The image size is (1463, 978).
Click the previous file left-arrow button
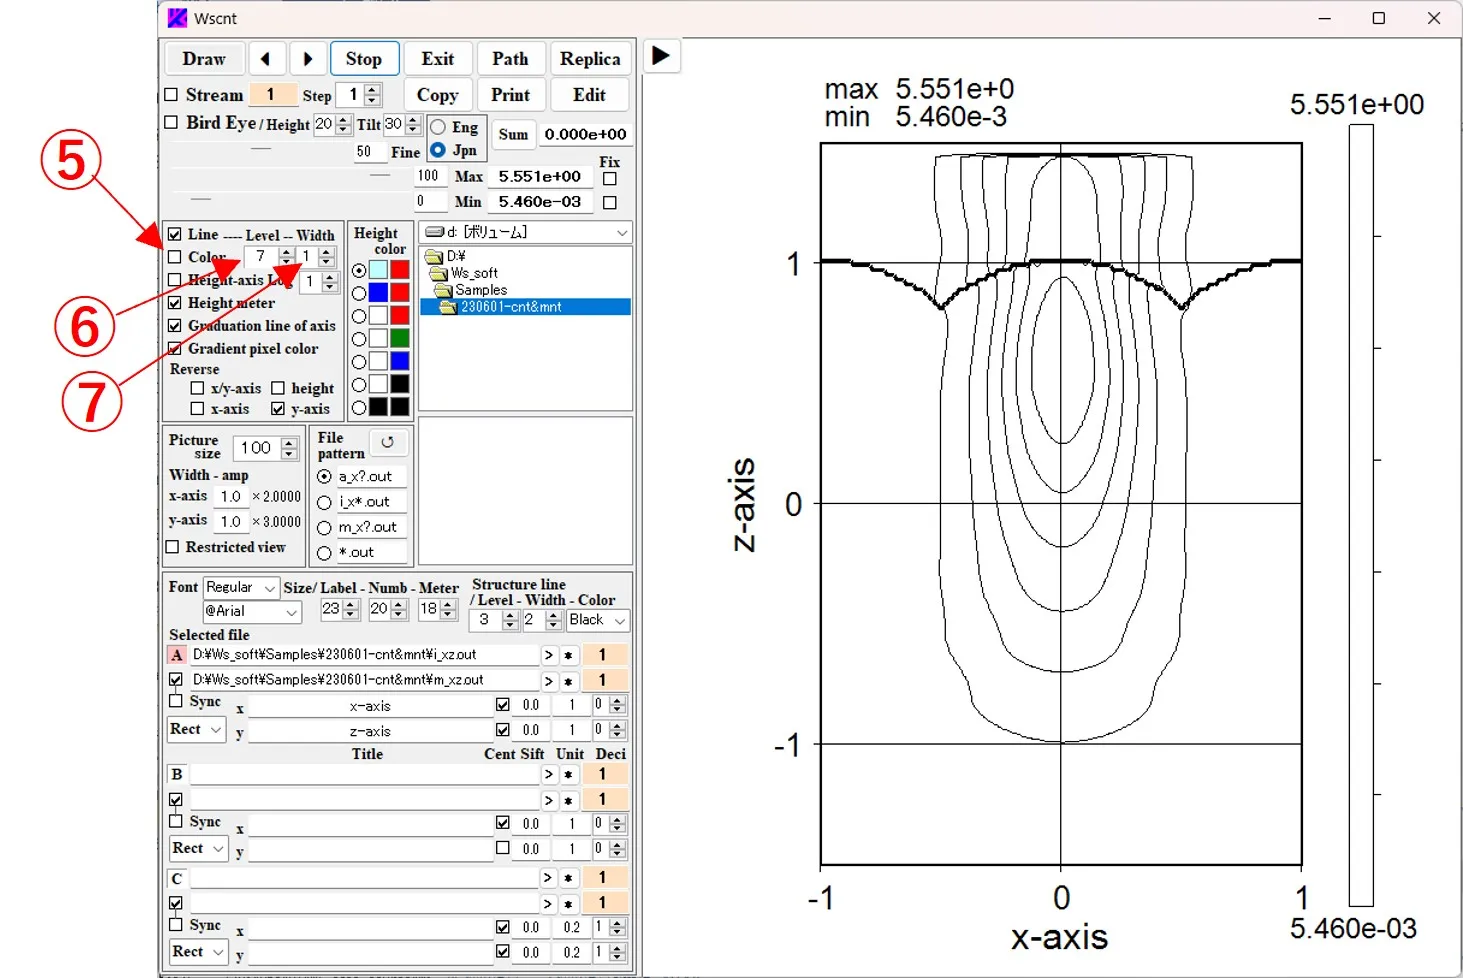(x=266, y=59)
